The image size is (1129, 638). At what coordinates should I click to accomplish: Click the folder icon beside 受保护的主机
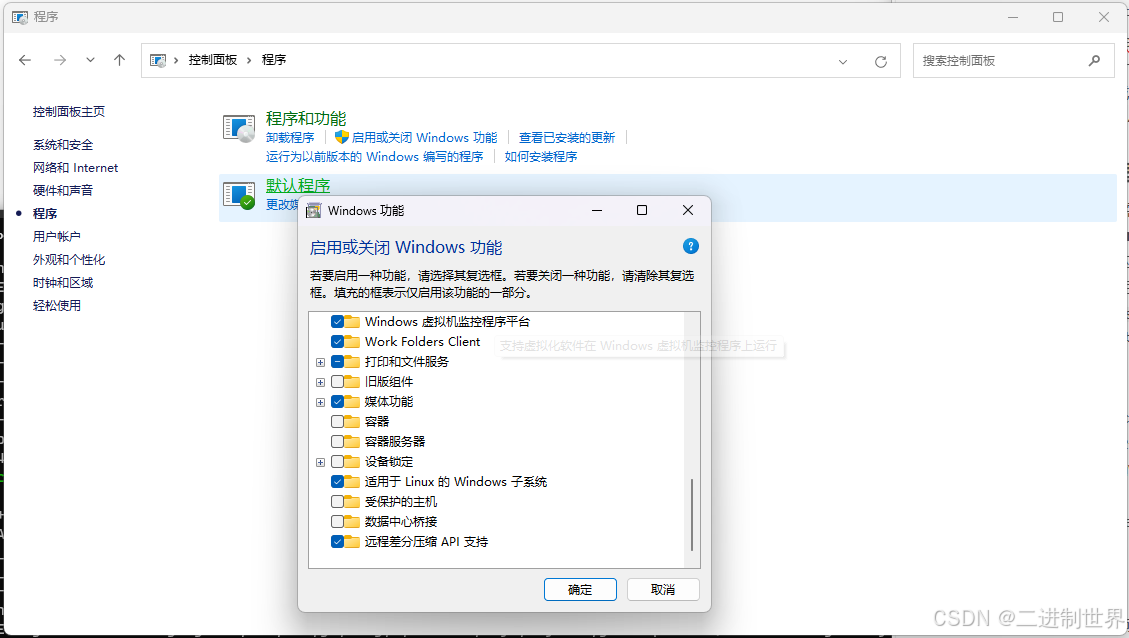pyautogui.click(x=352, y=501)
